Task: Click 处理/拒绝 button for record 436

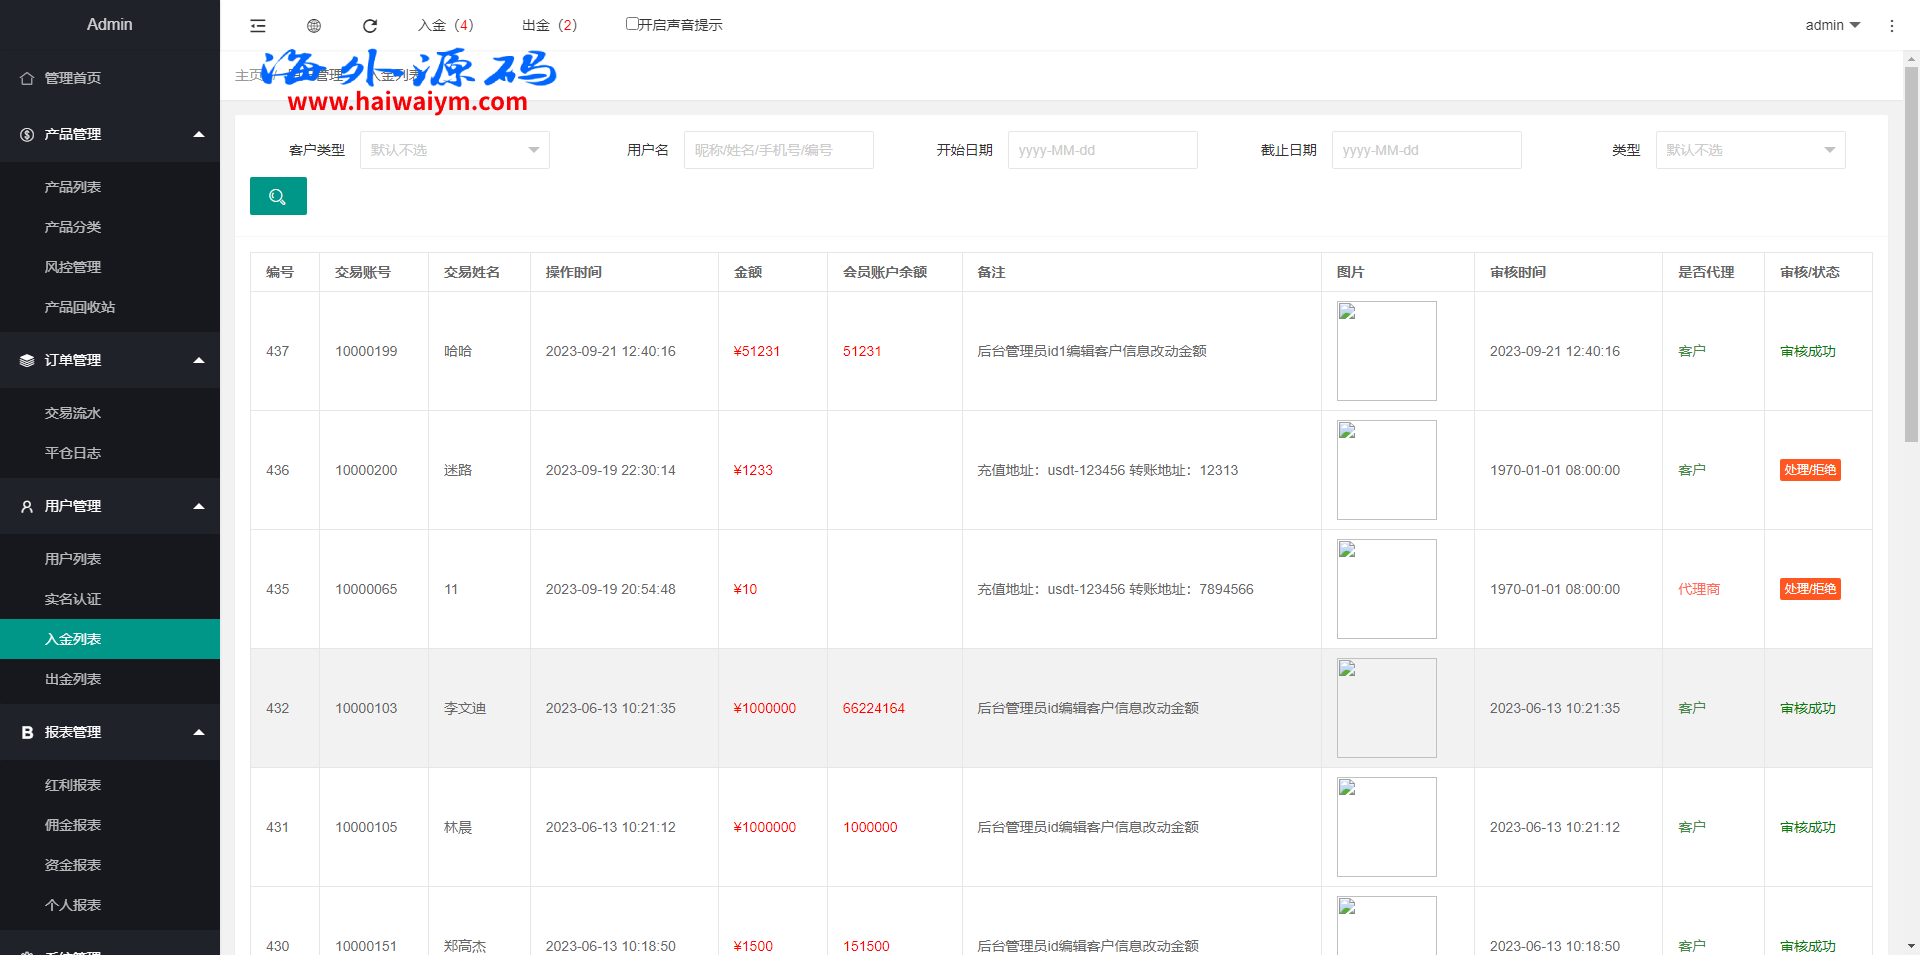Action: (x=1810, y=470)
